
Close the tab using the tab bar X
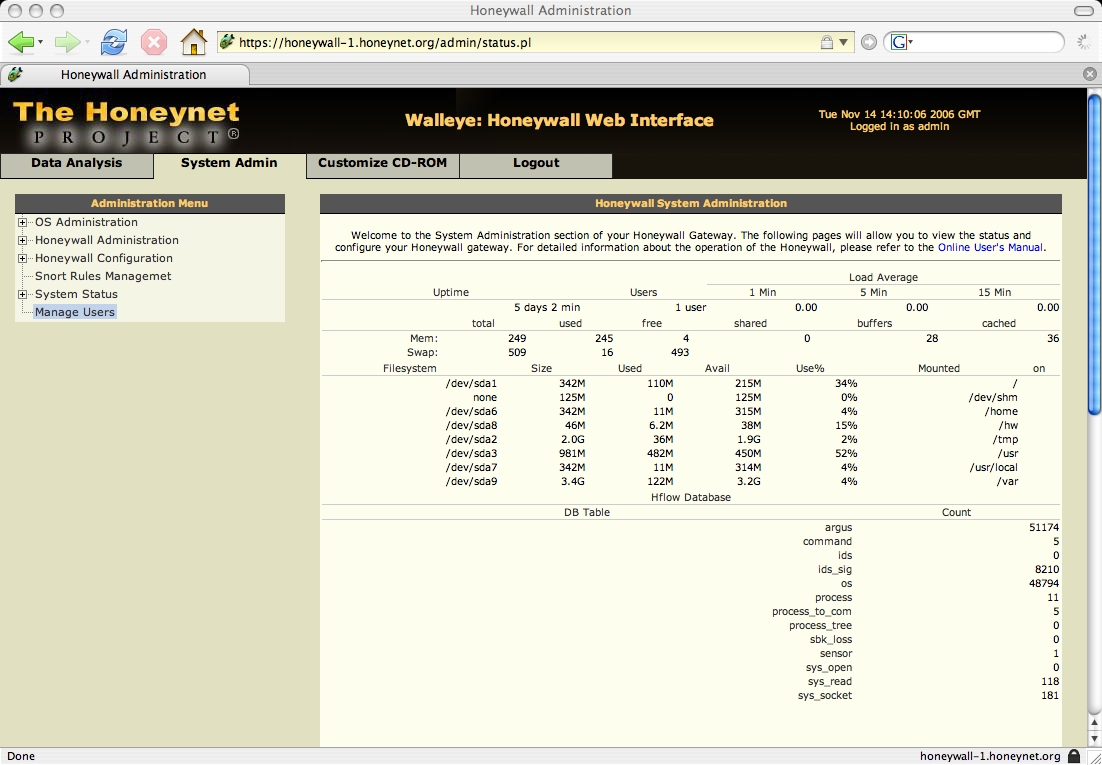tap(1089, 74)
